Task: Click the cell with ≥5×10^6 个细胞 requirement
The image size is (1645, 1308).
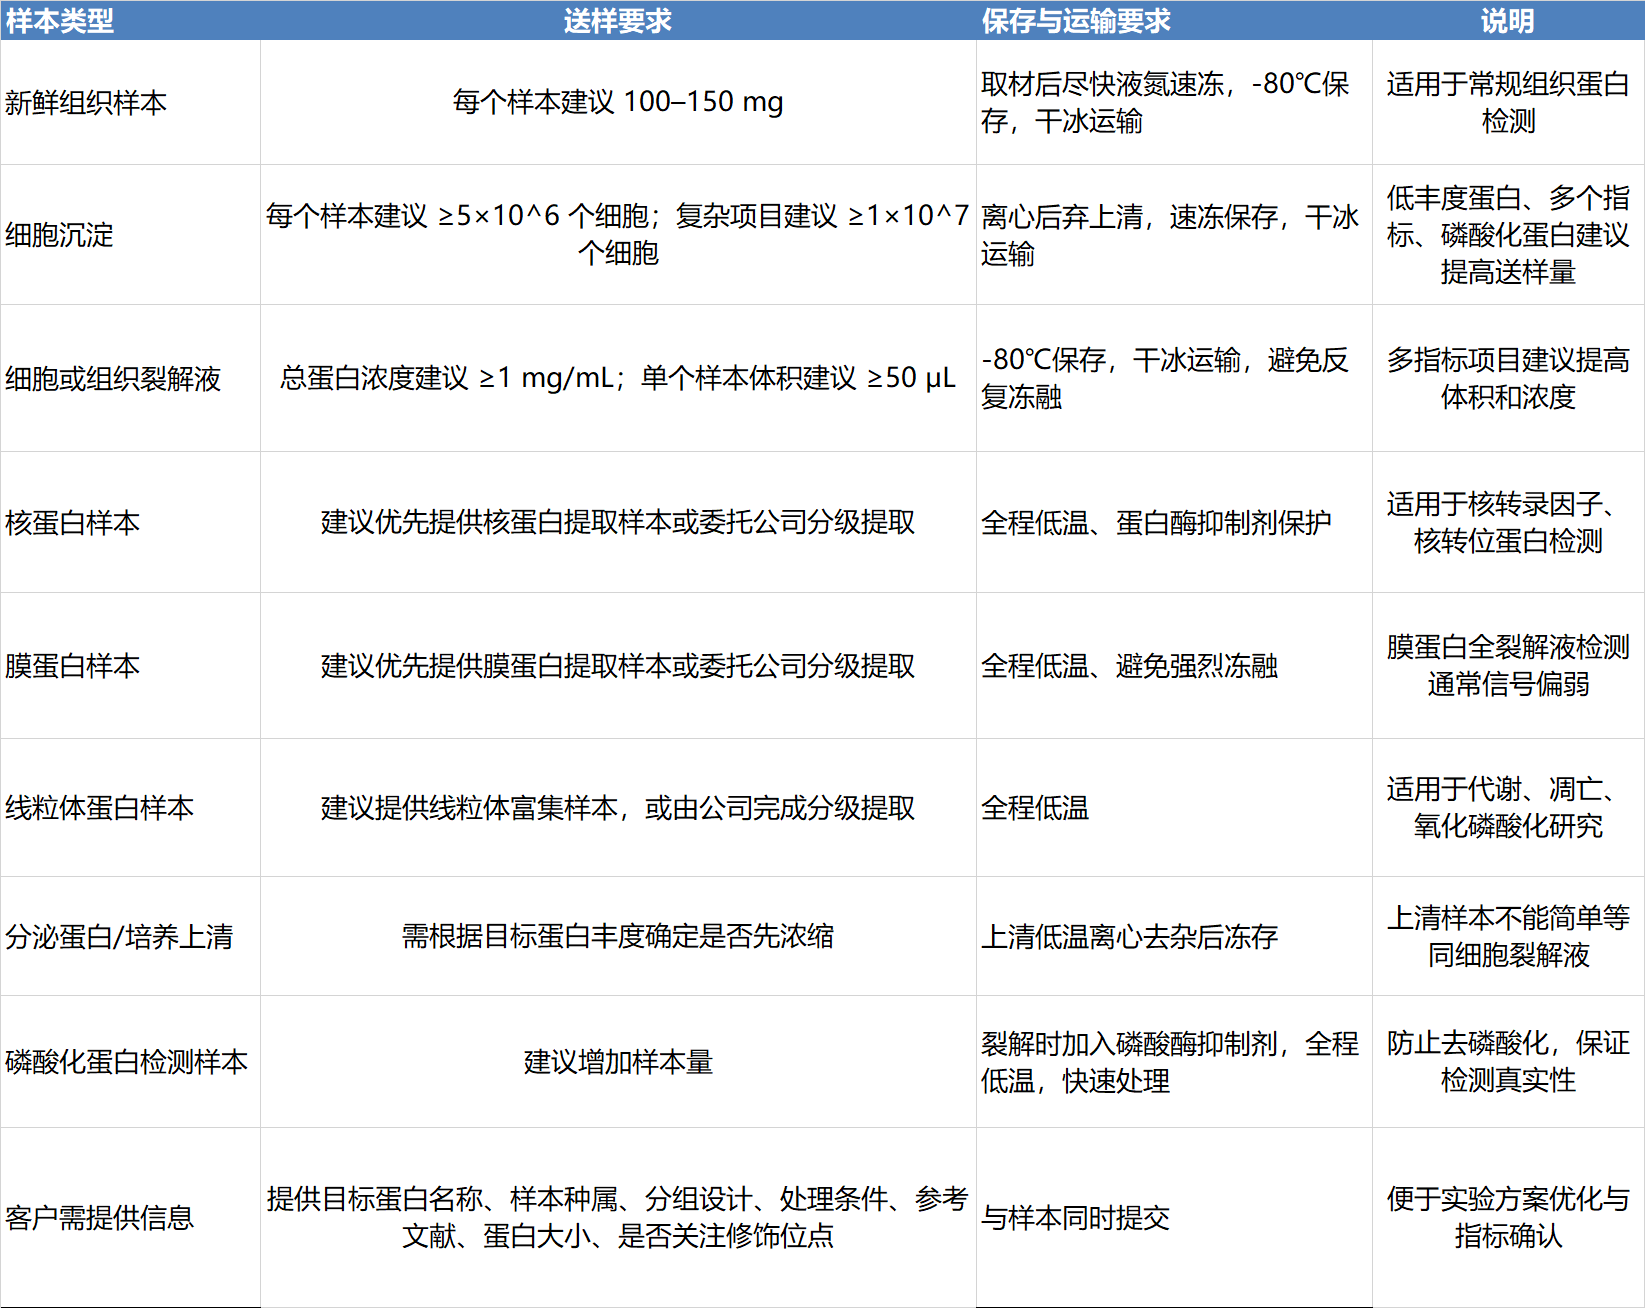Action: 617,234
